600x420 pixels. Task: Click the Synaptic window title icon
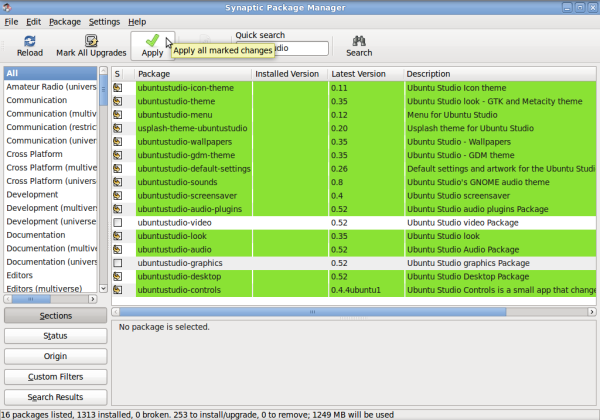click(7, 7)
